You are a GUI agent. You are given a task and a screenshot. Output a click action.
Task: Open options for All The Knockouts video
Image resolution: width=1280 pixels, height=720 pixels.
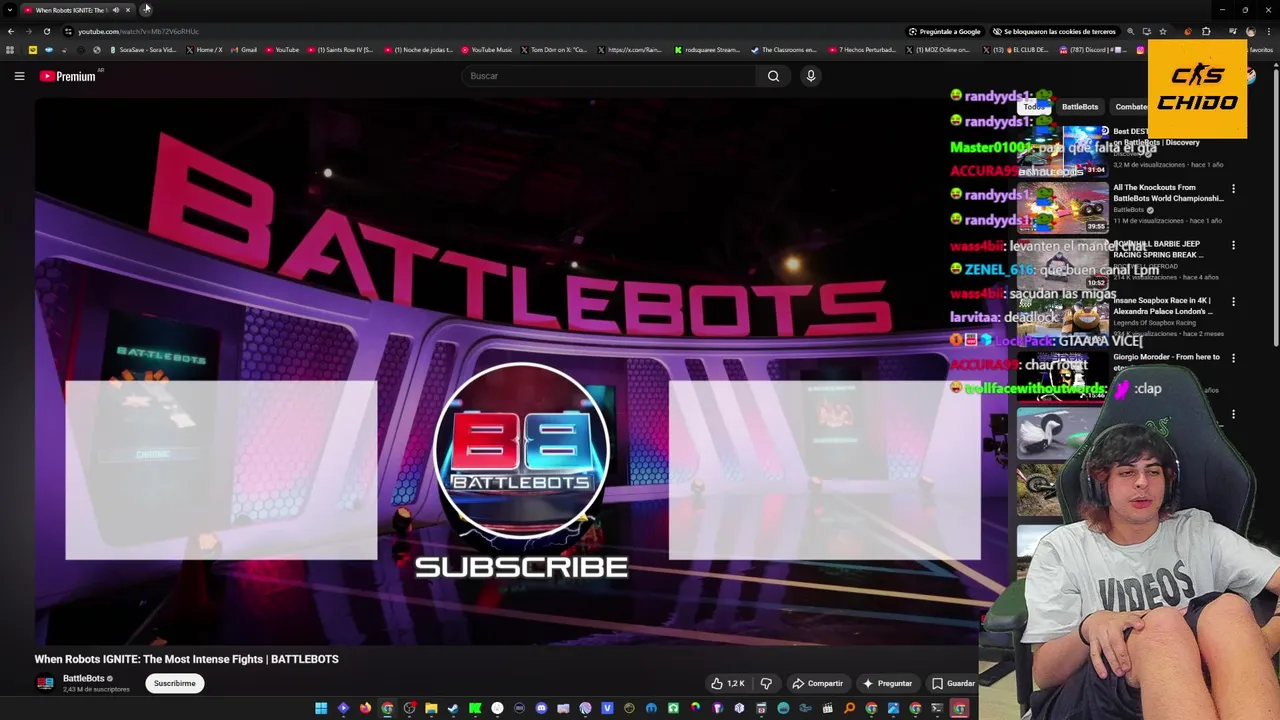coord(1233,188)
